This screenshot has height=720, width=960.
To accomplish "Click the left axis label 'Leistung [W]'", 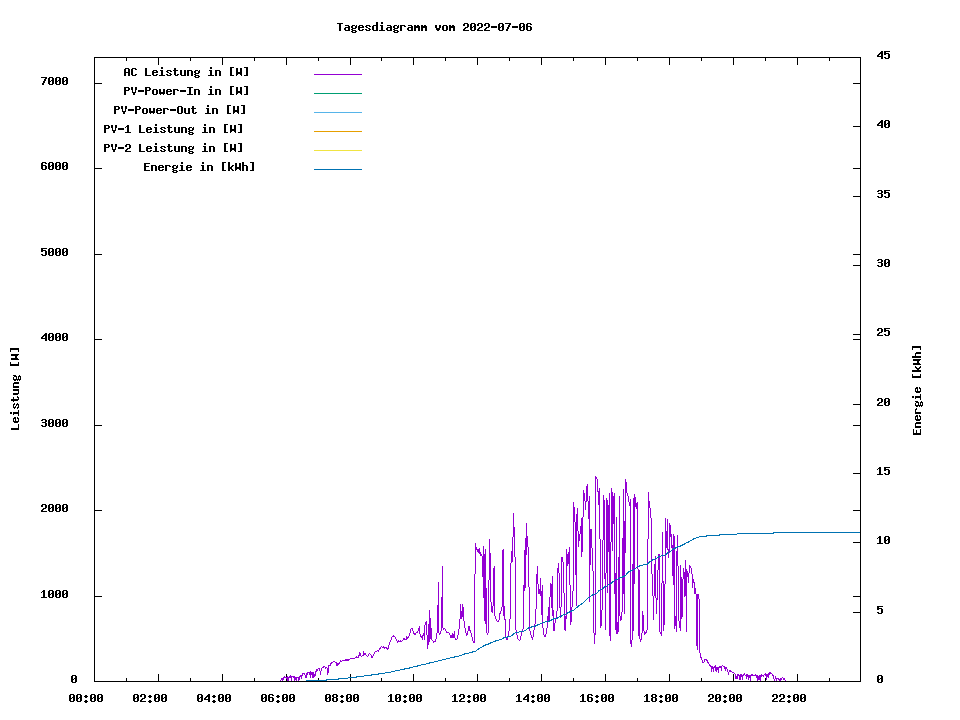I will click(x=15, y=389).
